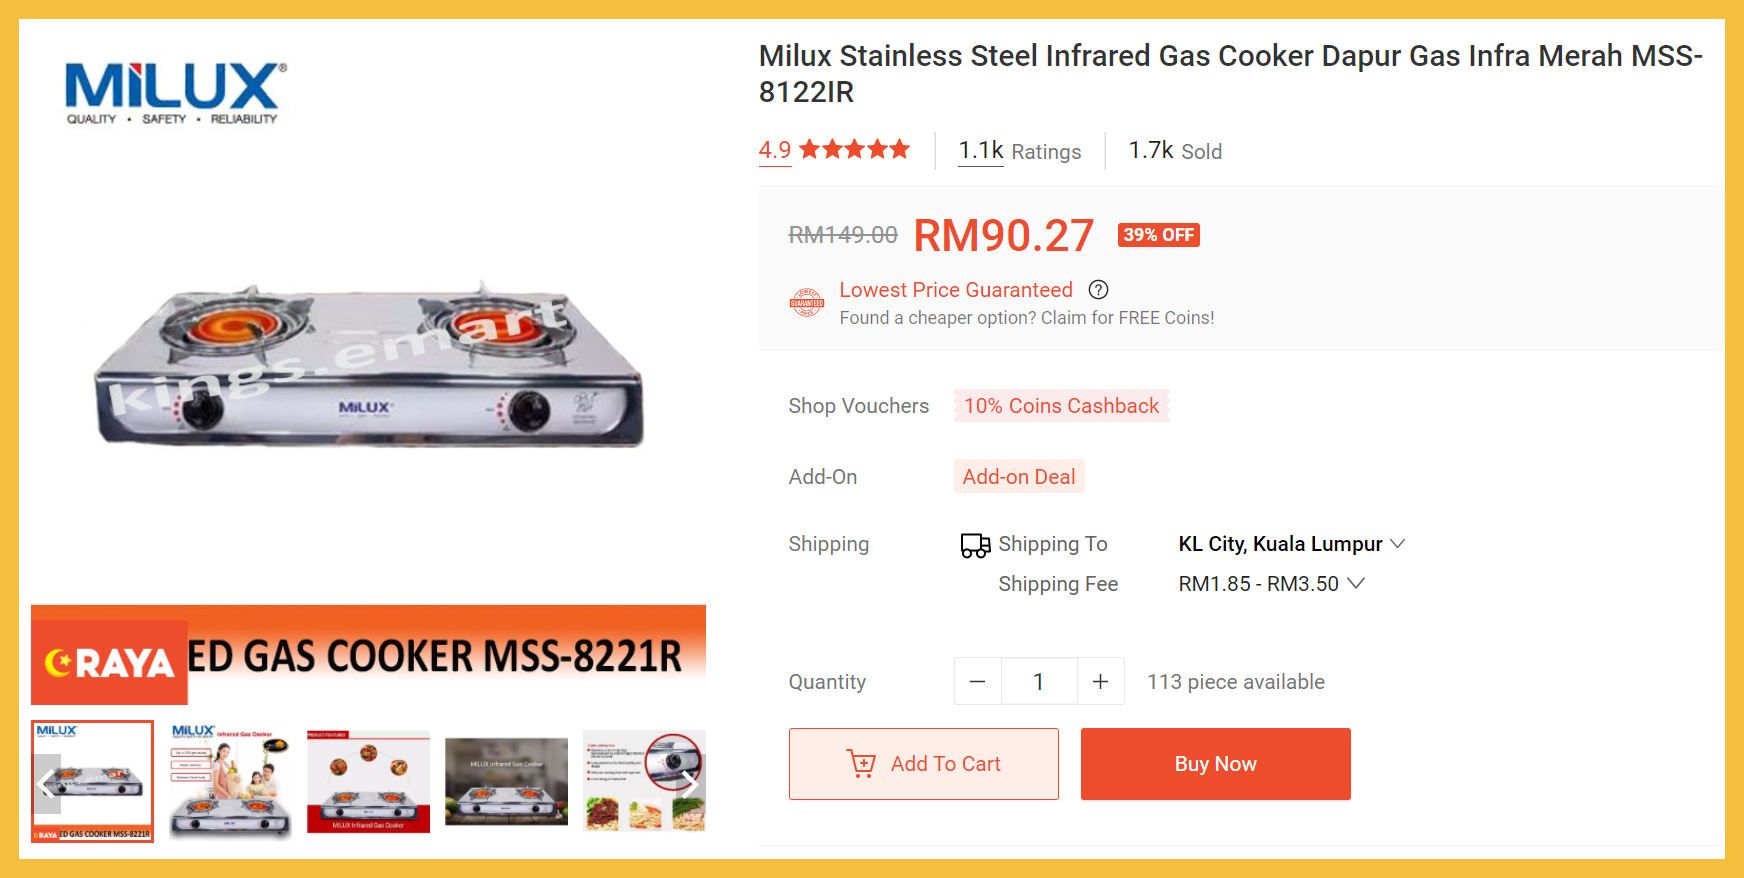
Task: Click next arrow on thumbnail carousel
Action: point(689,783)
